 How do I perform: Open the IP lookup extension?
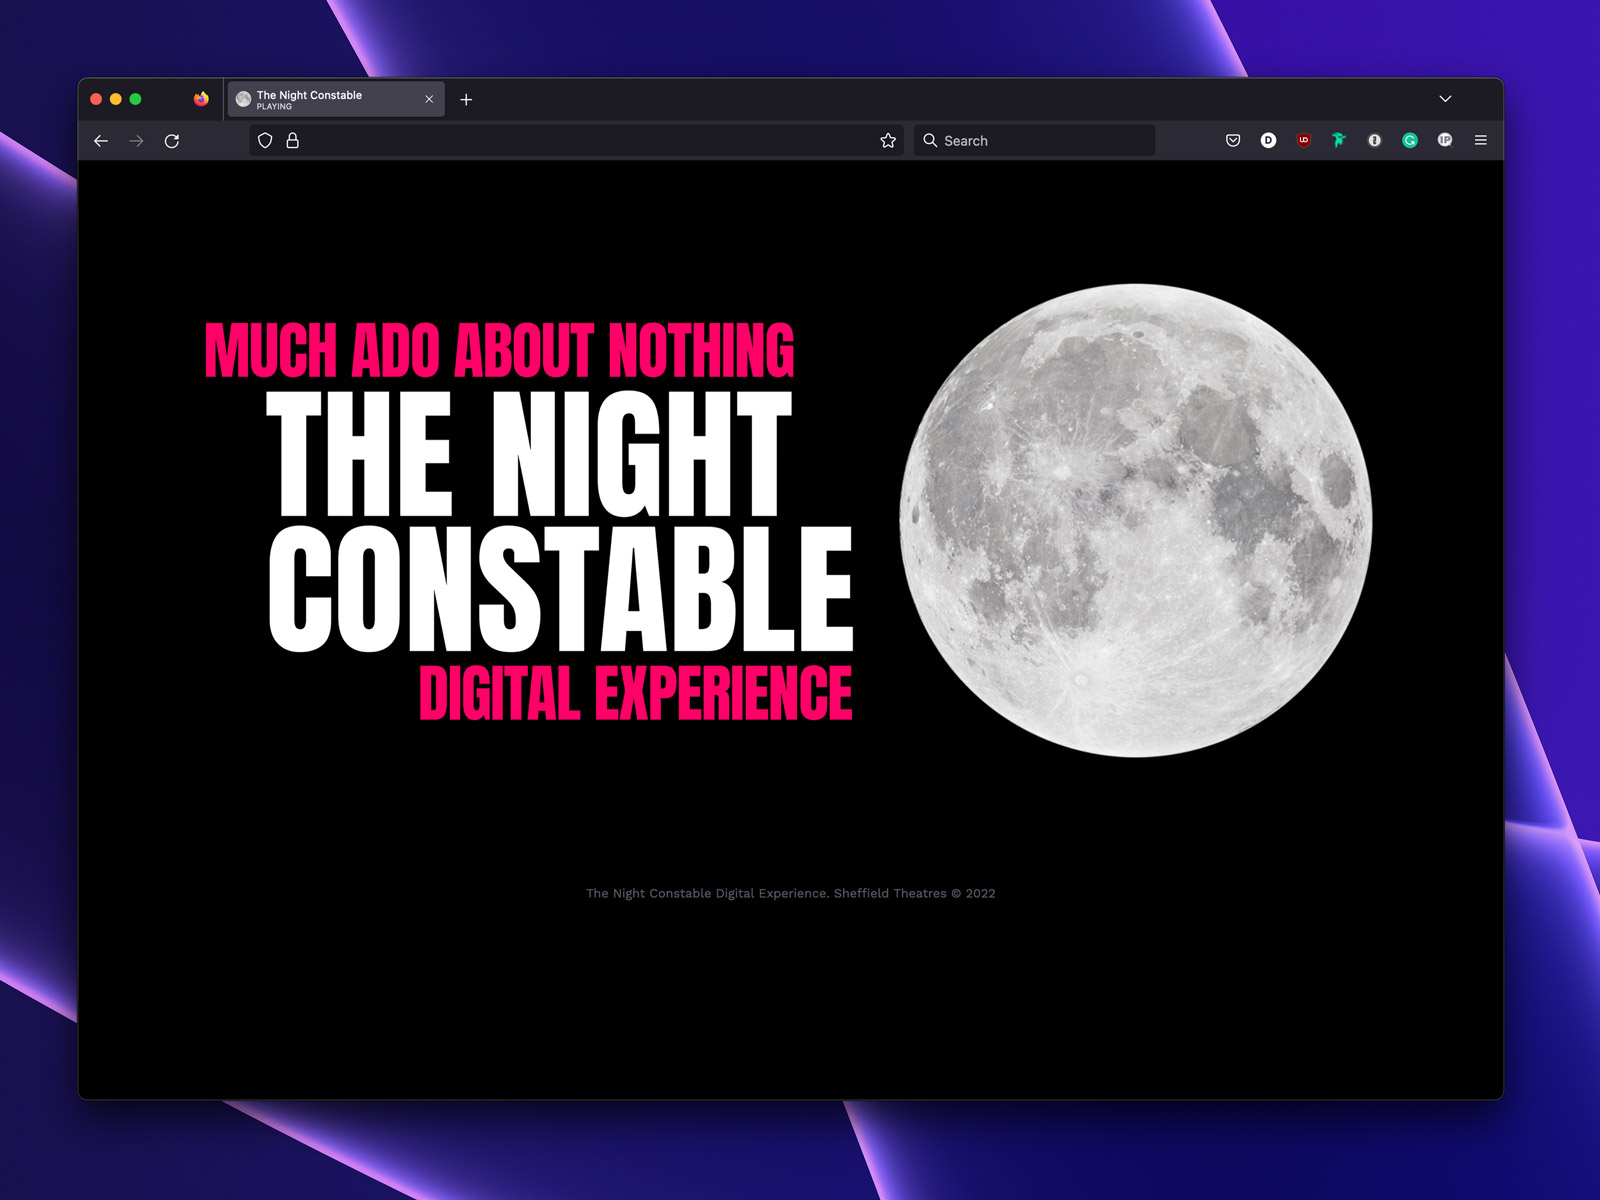pyautogui.click(x=1445, y=141)
